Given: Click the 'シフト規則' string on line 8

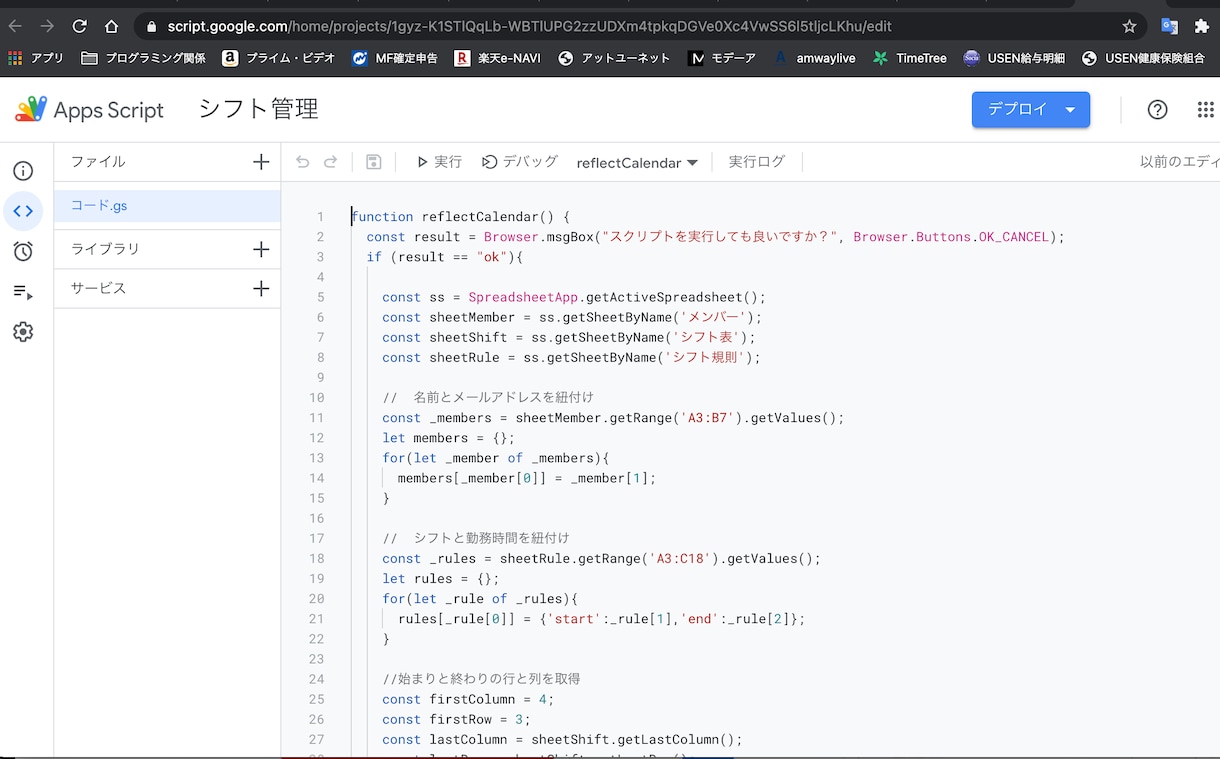Looking at the screenshot, I should pos(706,357).
